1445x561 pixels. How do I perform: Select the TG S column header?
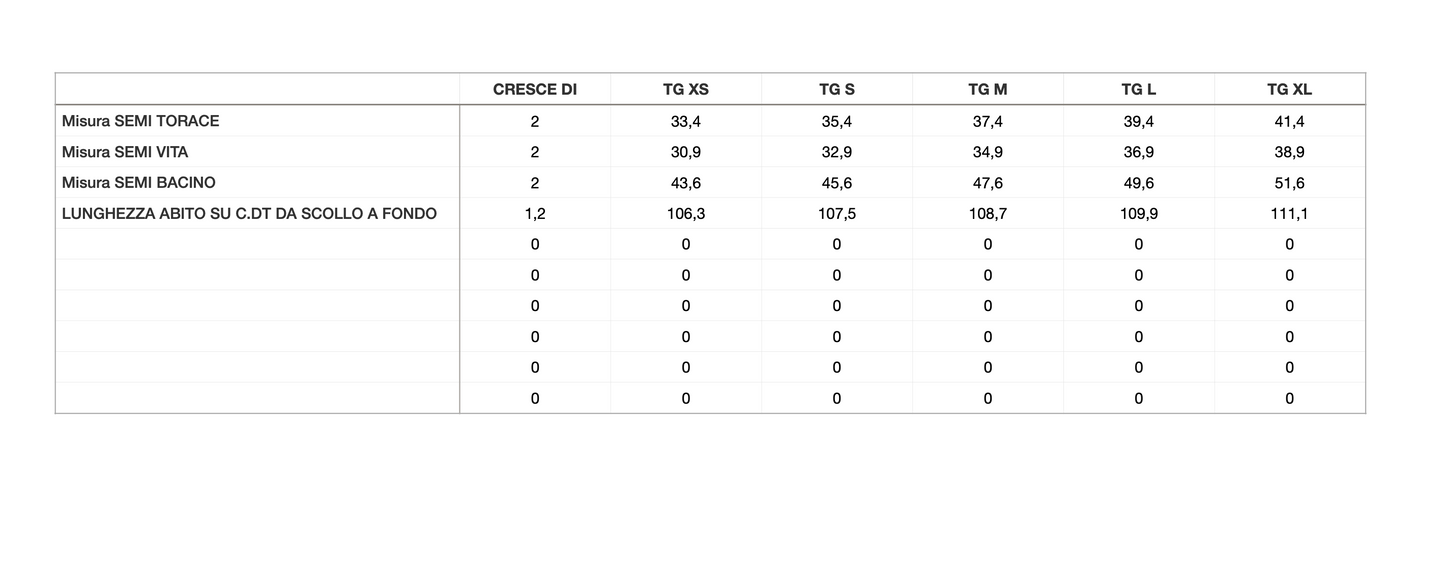836,89
